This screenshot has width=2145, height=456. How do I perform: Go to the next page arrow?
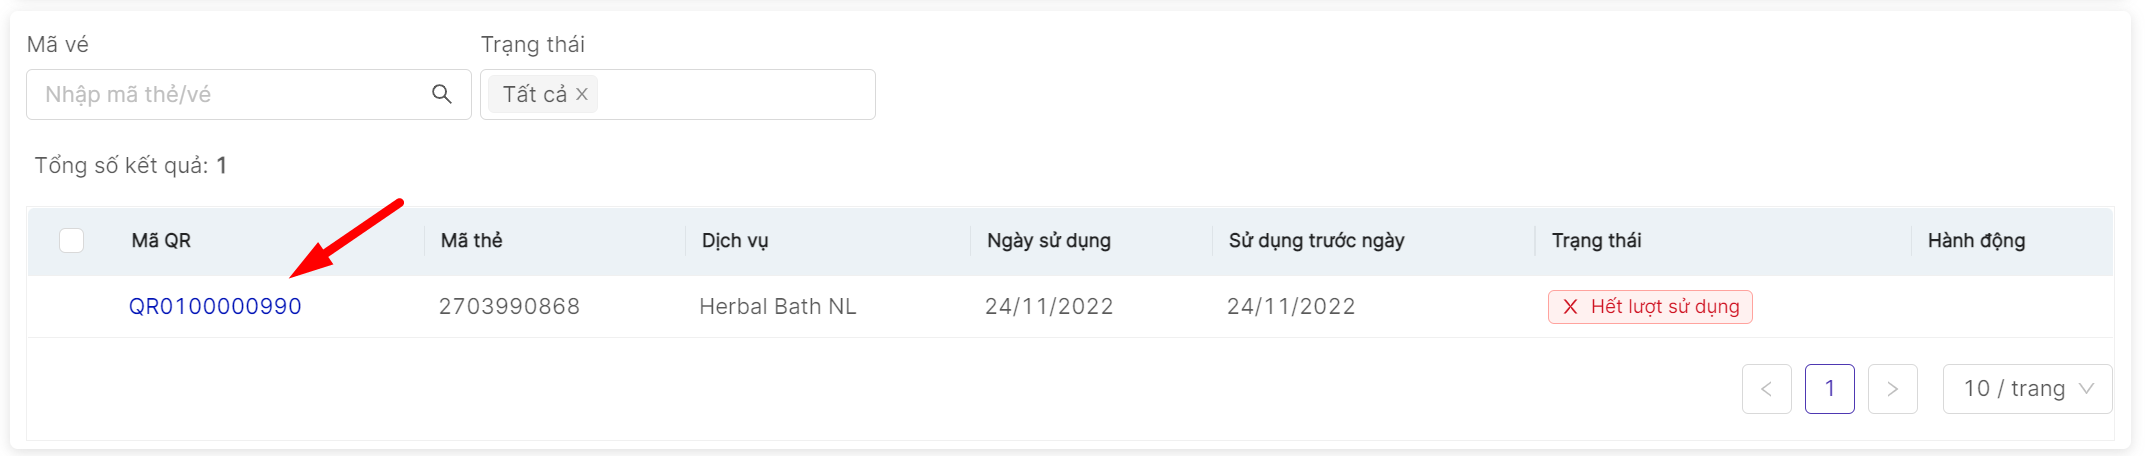click(x=1892, y=389)
